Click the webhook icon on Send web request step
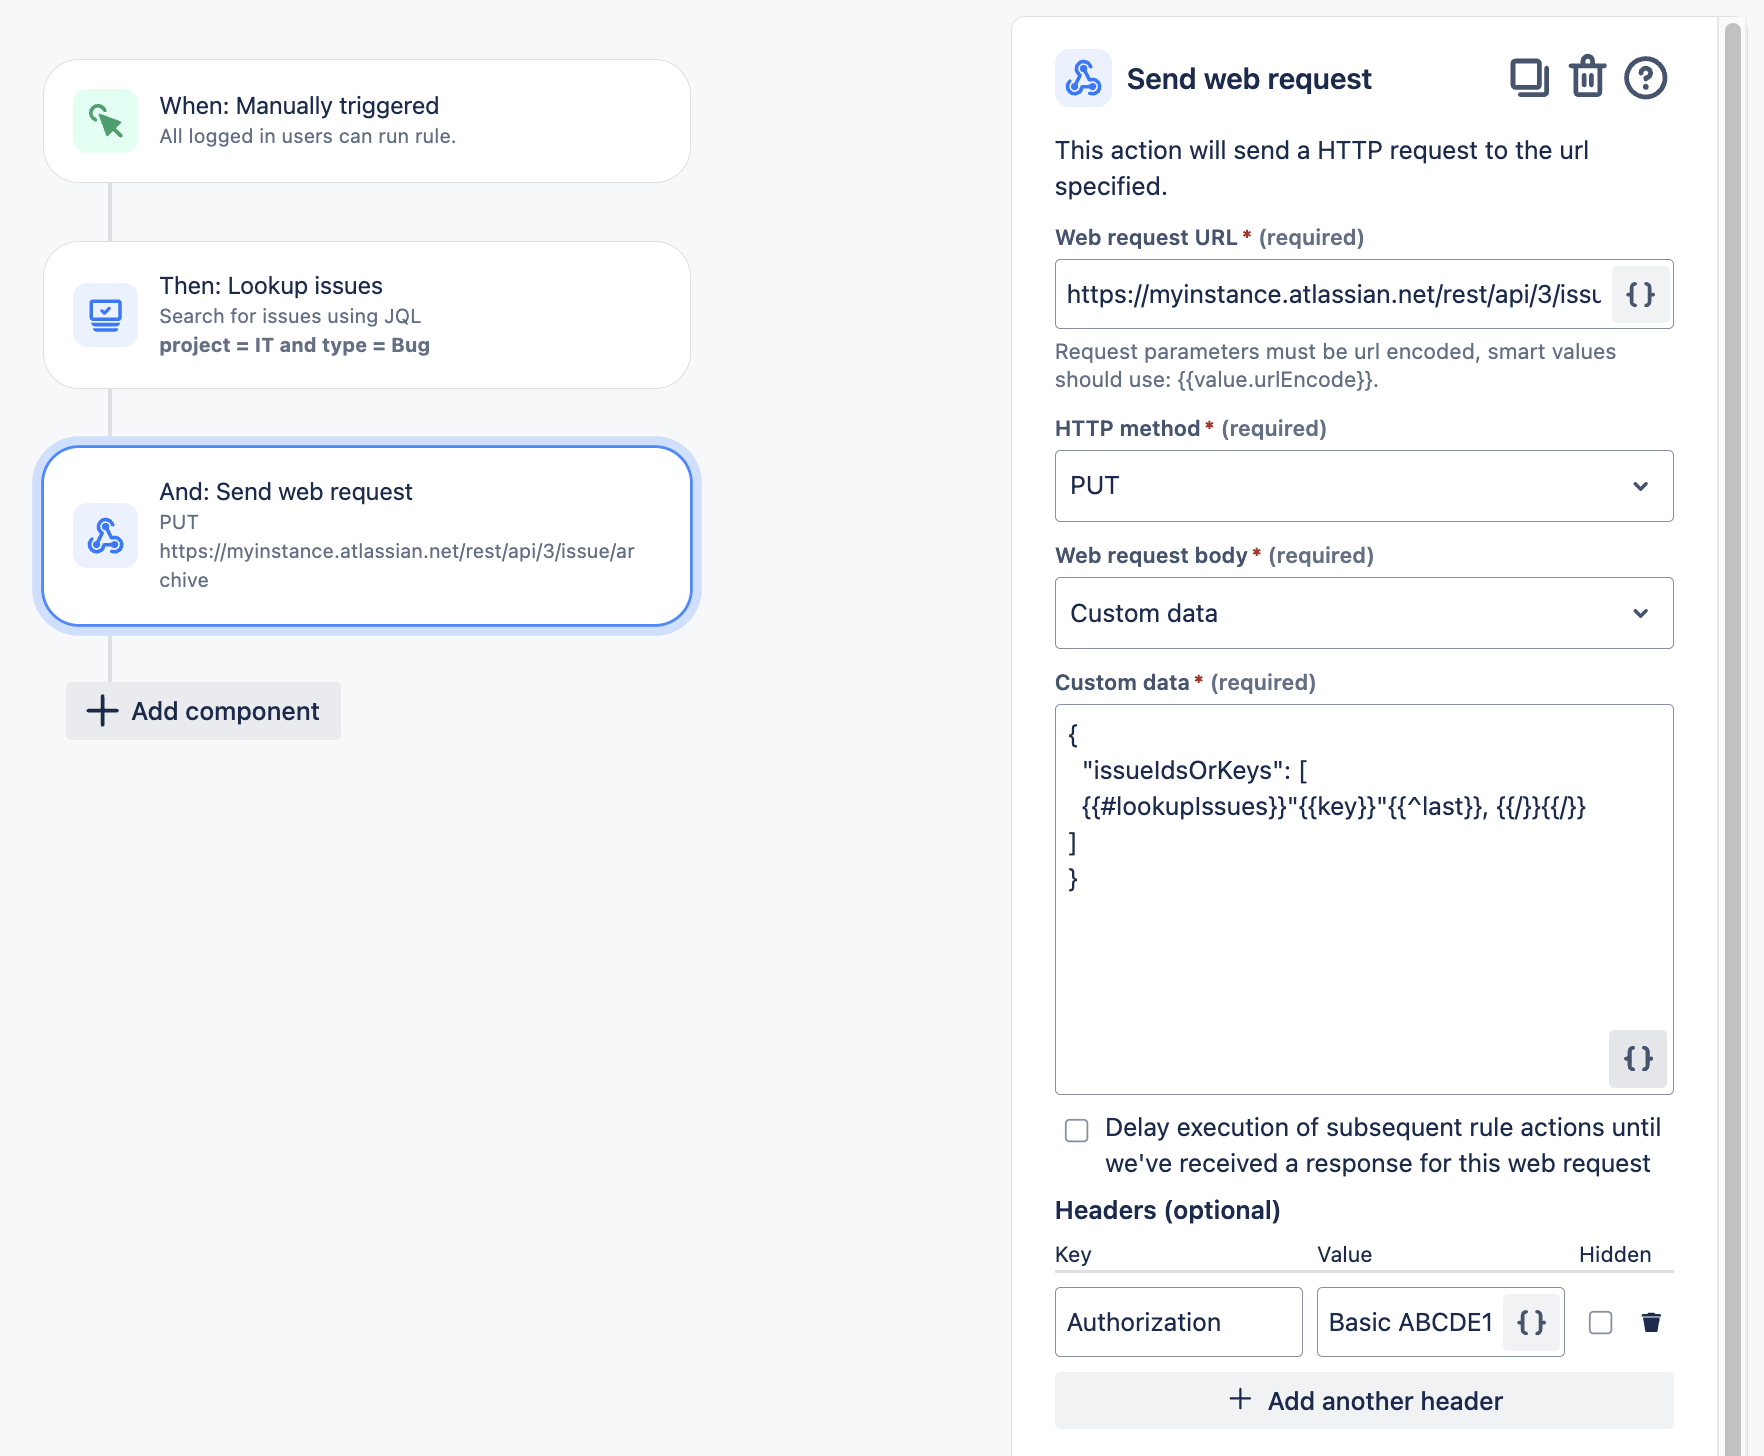This screenshot has width=1764, height=1456. tap(105, 536)
